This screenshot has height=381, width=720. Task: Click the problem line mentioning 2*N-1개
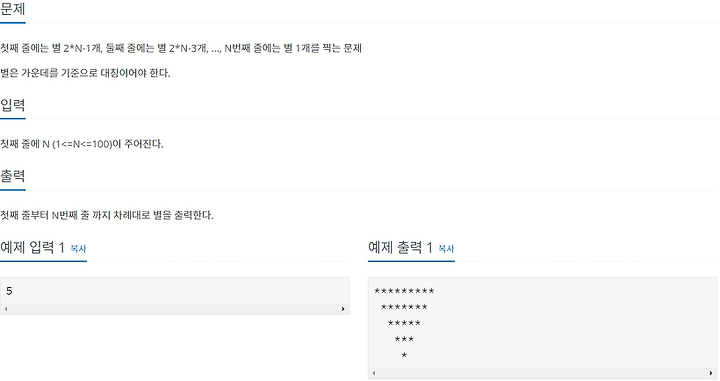pyautogui.click(x=181, y=48)
